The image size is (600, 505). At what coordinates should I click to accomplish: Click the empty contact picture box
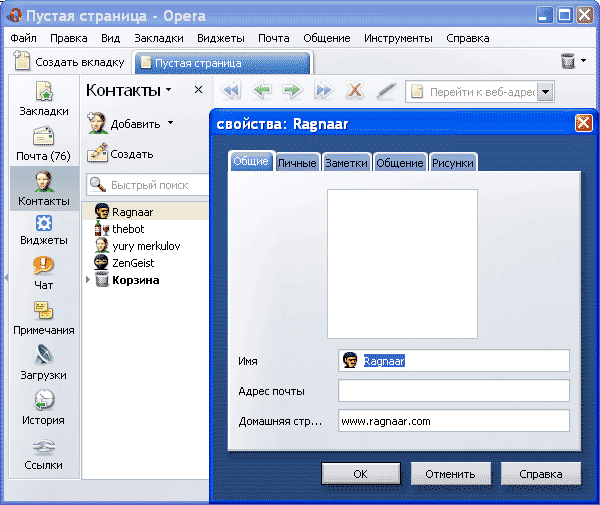(402, 264)
